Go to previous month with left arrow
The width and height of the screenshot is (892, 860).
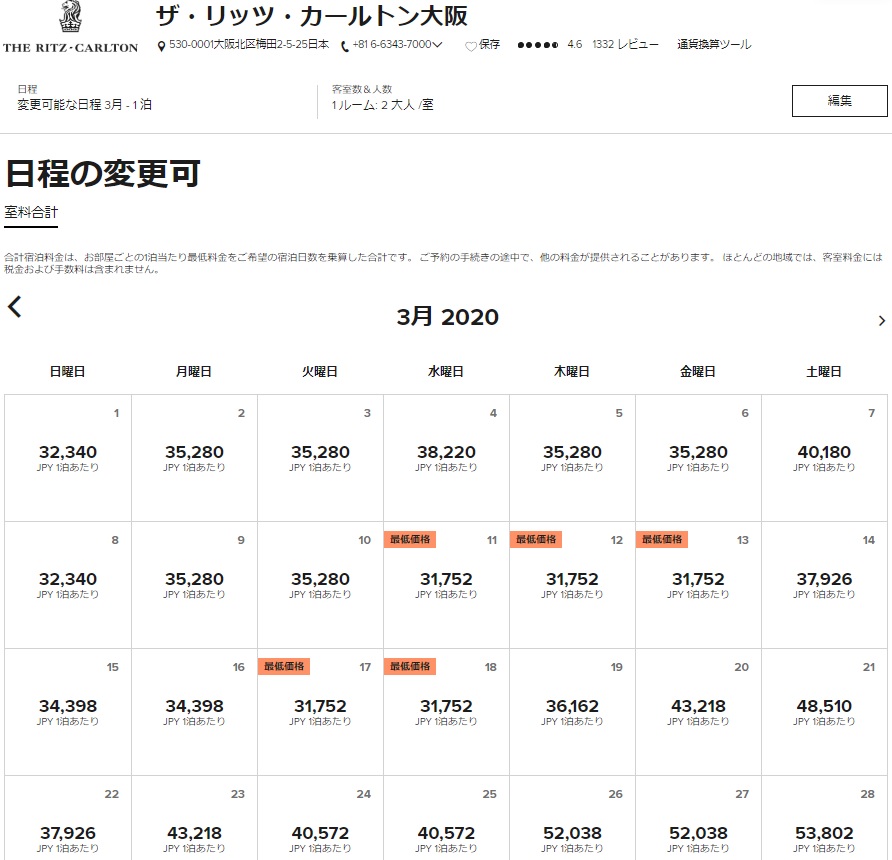pos(15,307)
